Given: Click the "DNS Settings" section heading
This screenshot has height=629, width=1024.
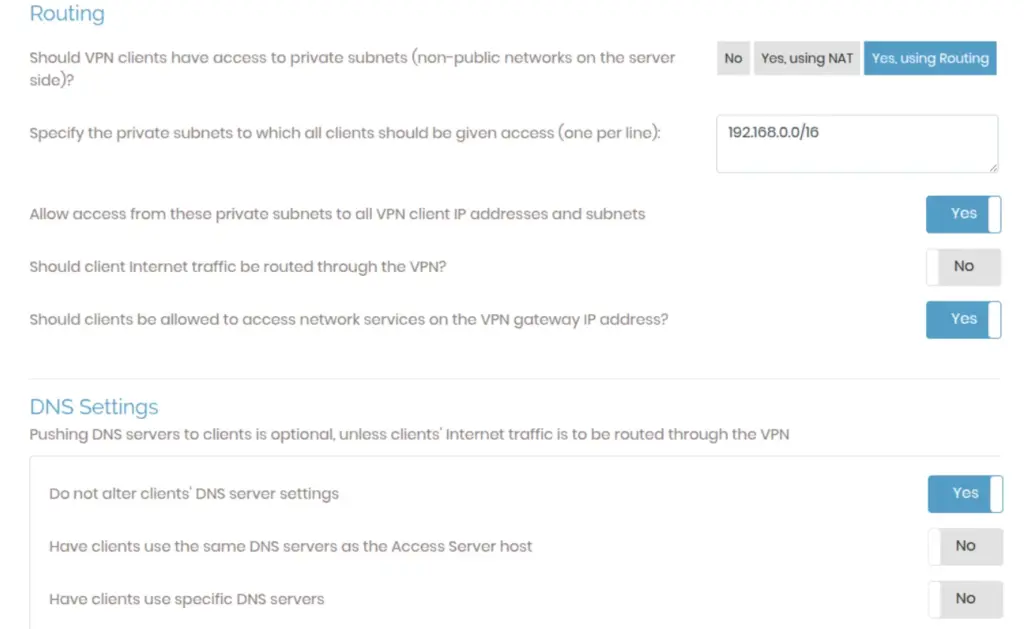Looking at the screenshot, I should coord(94,407).
